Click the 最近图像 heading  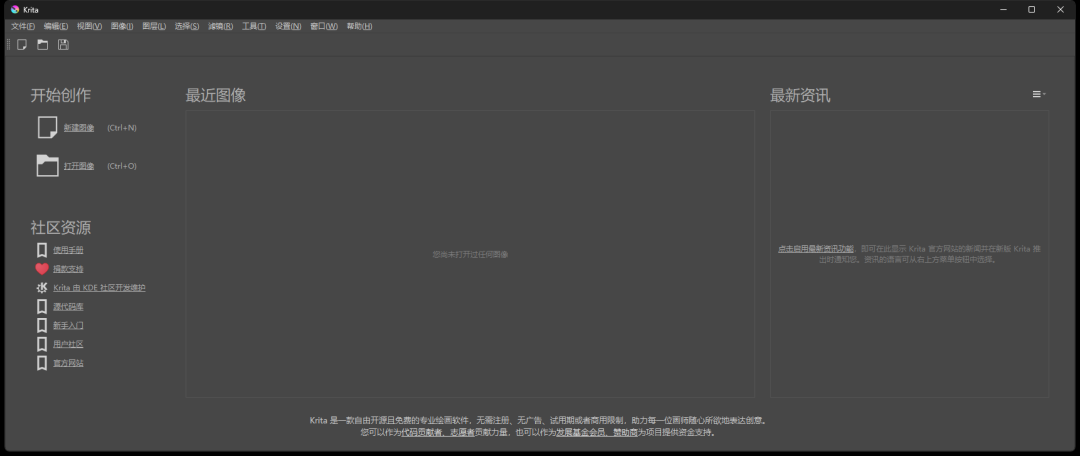216,95
